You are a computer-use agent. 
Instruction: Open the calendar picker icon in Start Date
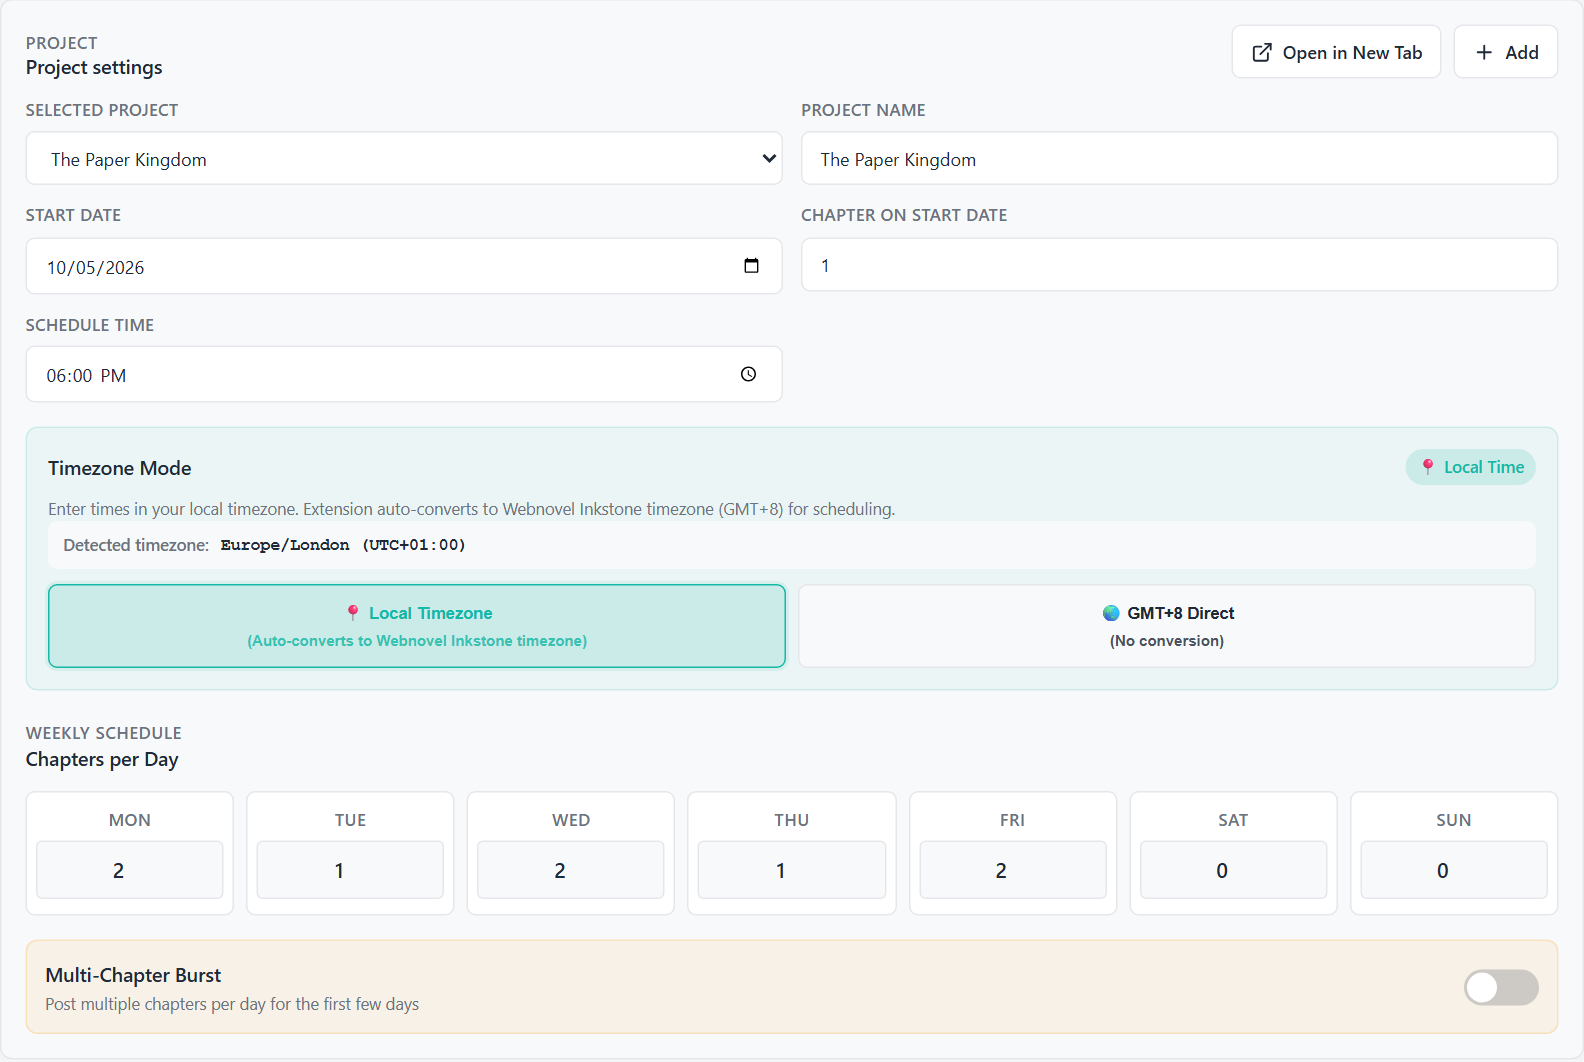[x=751, y=266]
